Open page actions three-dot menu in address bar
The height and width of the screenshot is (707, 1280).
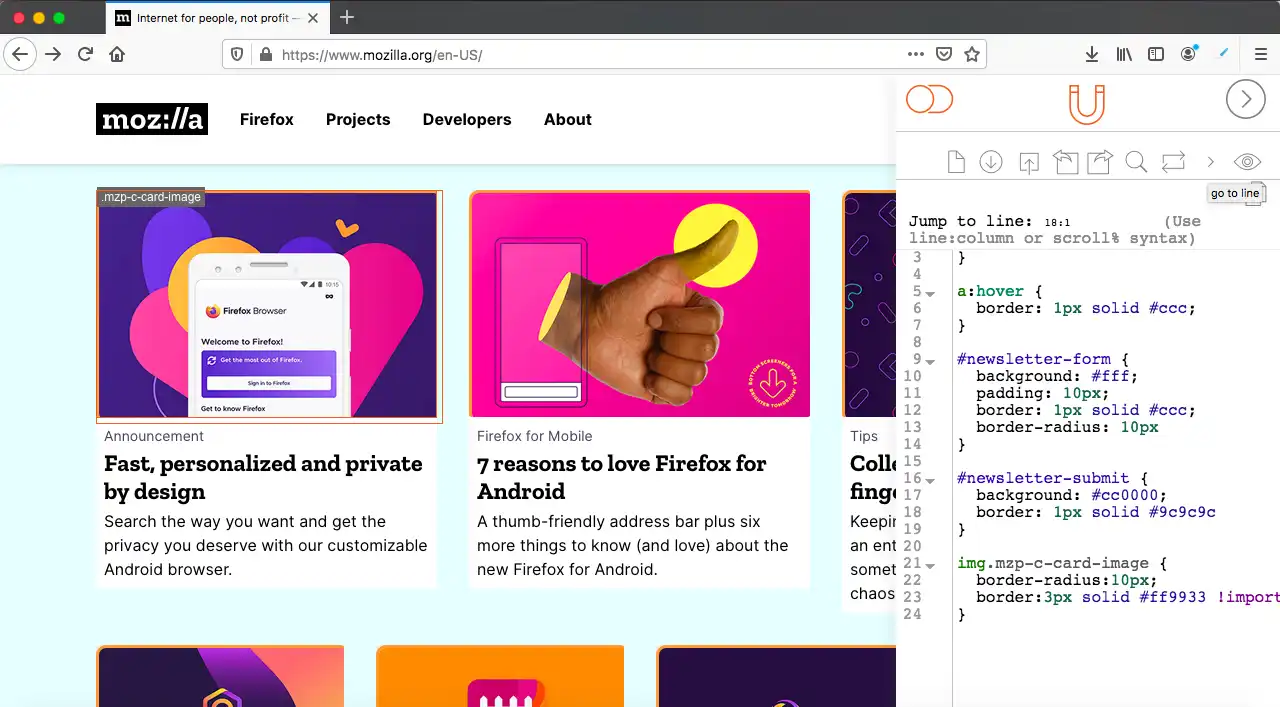point(916,54)
